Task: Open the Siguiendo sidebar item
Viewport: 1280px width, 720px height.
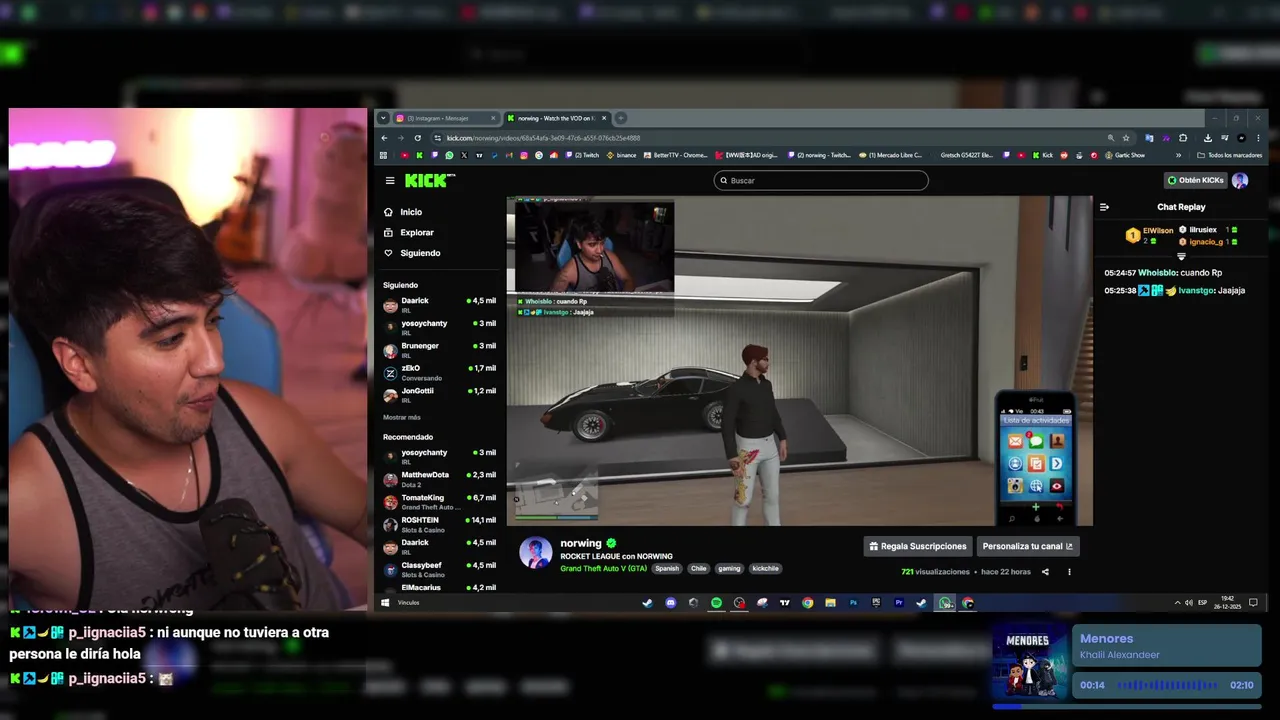Action: [x=412, y=253]
